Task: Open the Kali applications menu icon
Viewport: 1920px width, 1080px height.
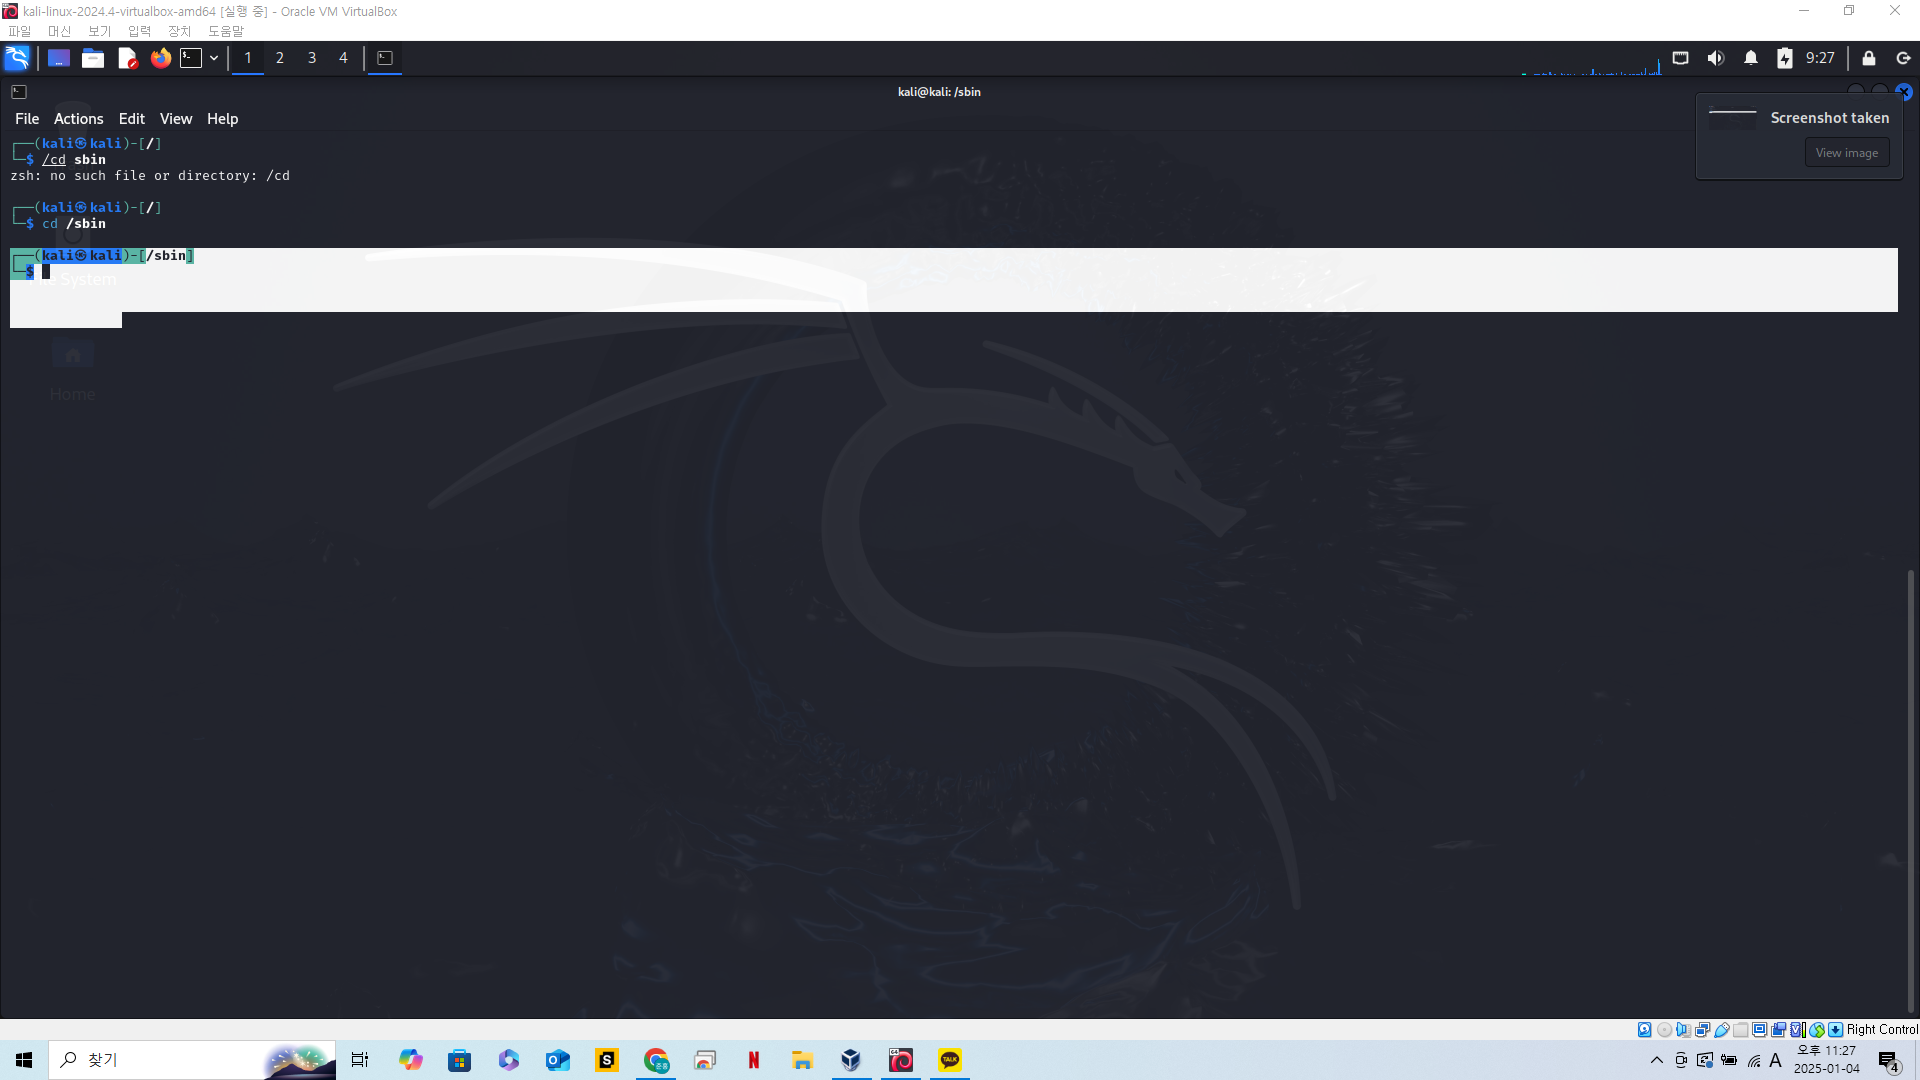Action: click(x=17, y=58)
